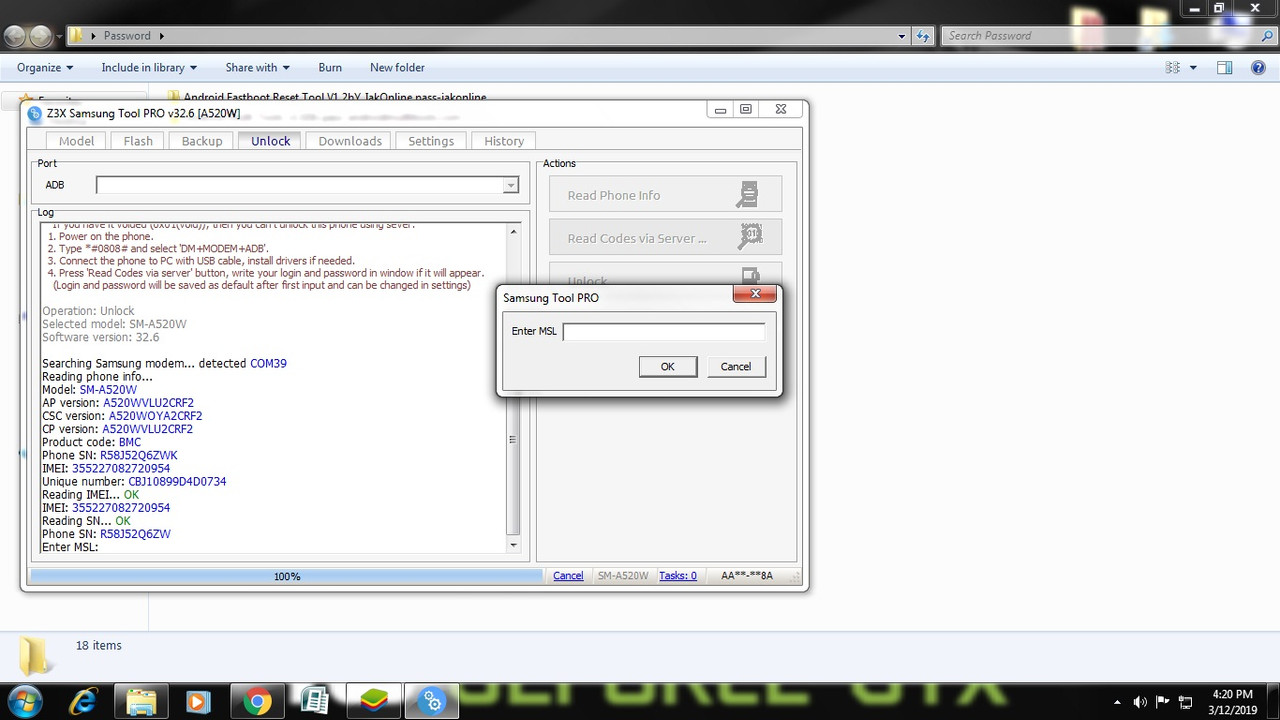Switch to the Flash tab
The height and width of the screenshot is (720, 1280).
[138, 141]
